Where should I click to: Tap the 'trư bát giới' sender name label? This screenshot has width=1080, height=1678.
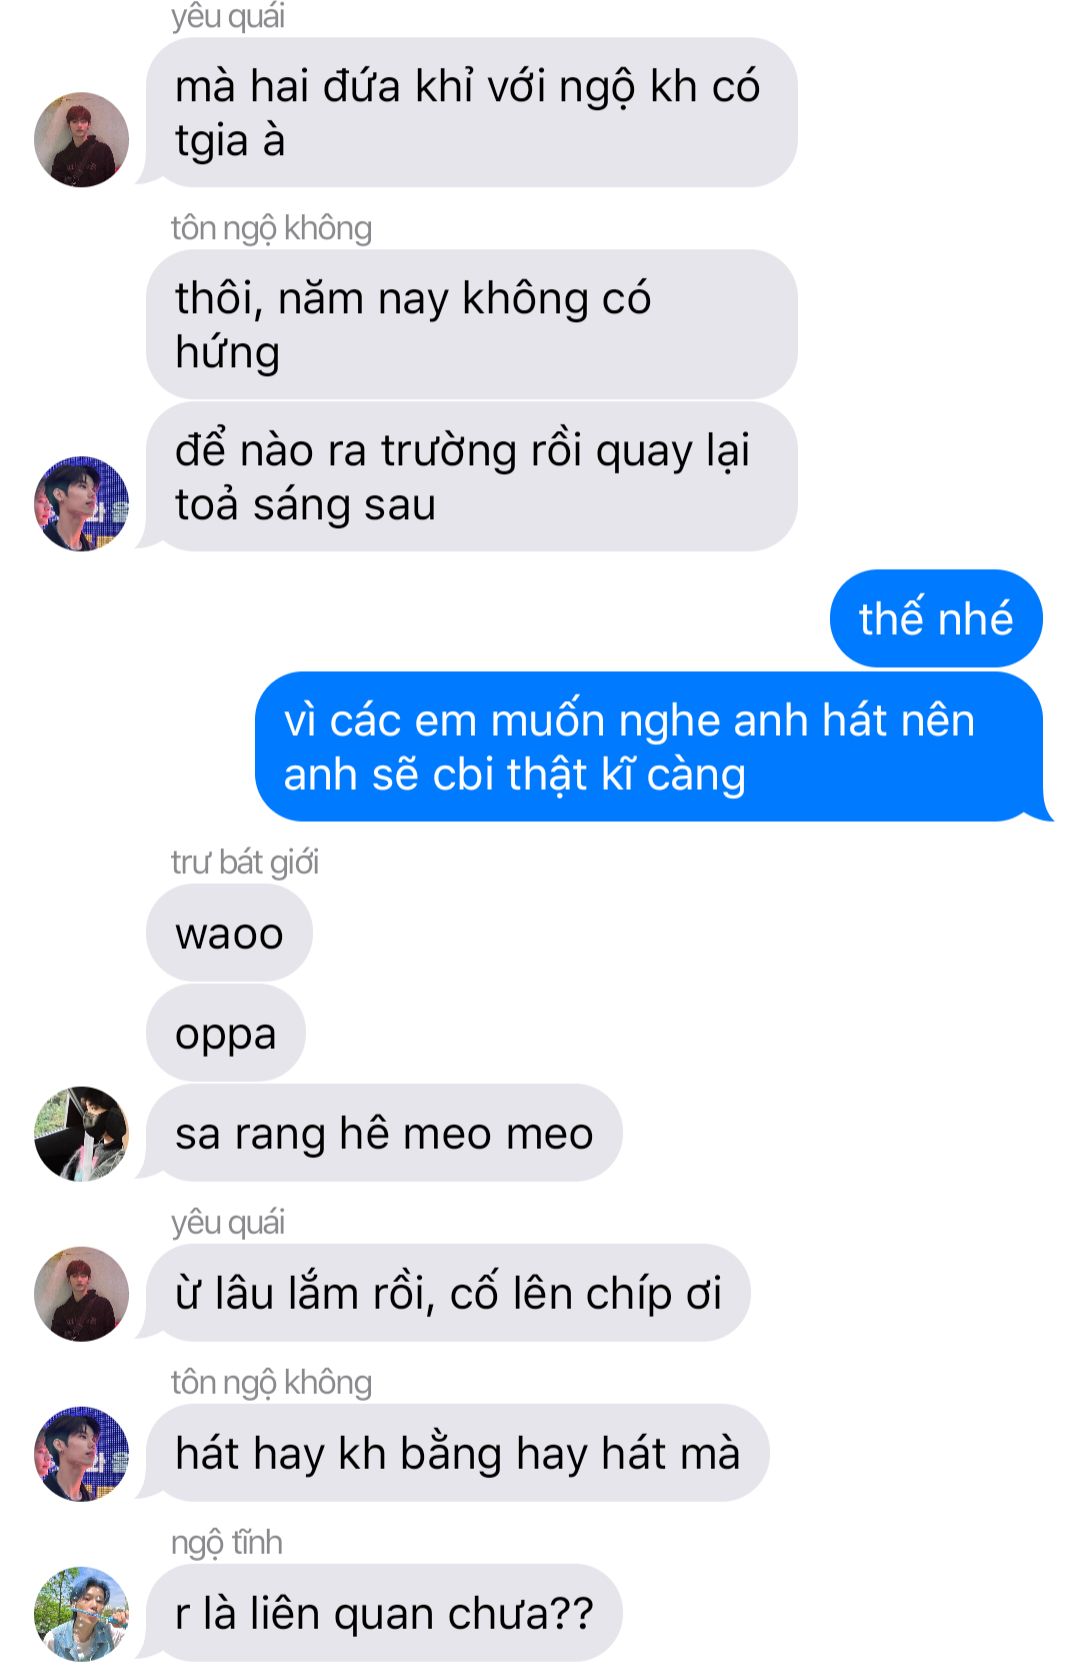click(x=245, y=862)
